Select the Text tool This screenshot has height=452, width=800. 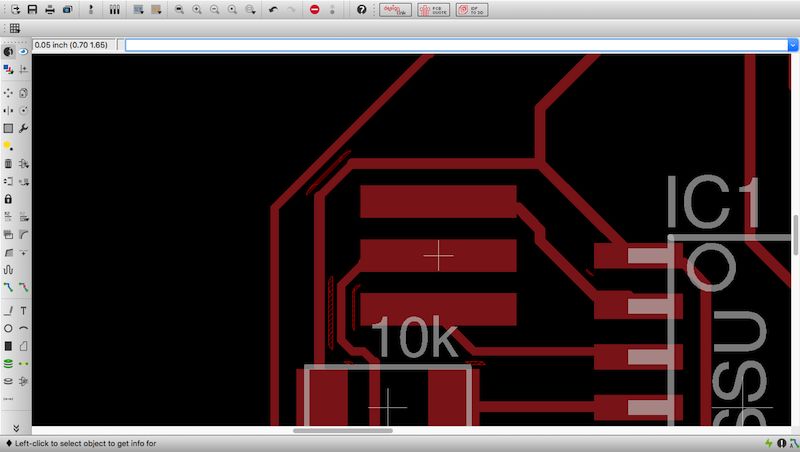click(23, 311)
